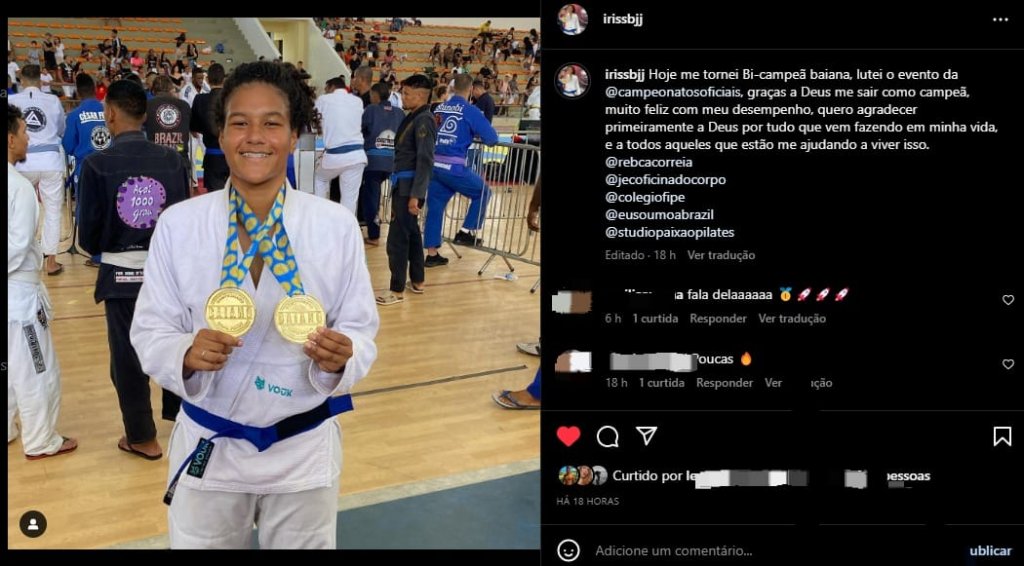The width and height of the screenshot is (1024, 566).
Task: Like the 'Poucas' comment heart
Action: (x=1008, y=364)
